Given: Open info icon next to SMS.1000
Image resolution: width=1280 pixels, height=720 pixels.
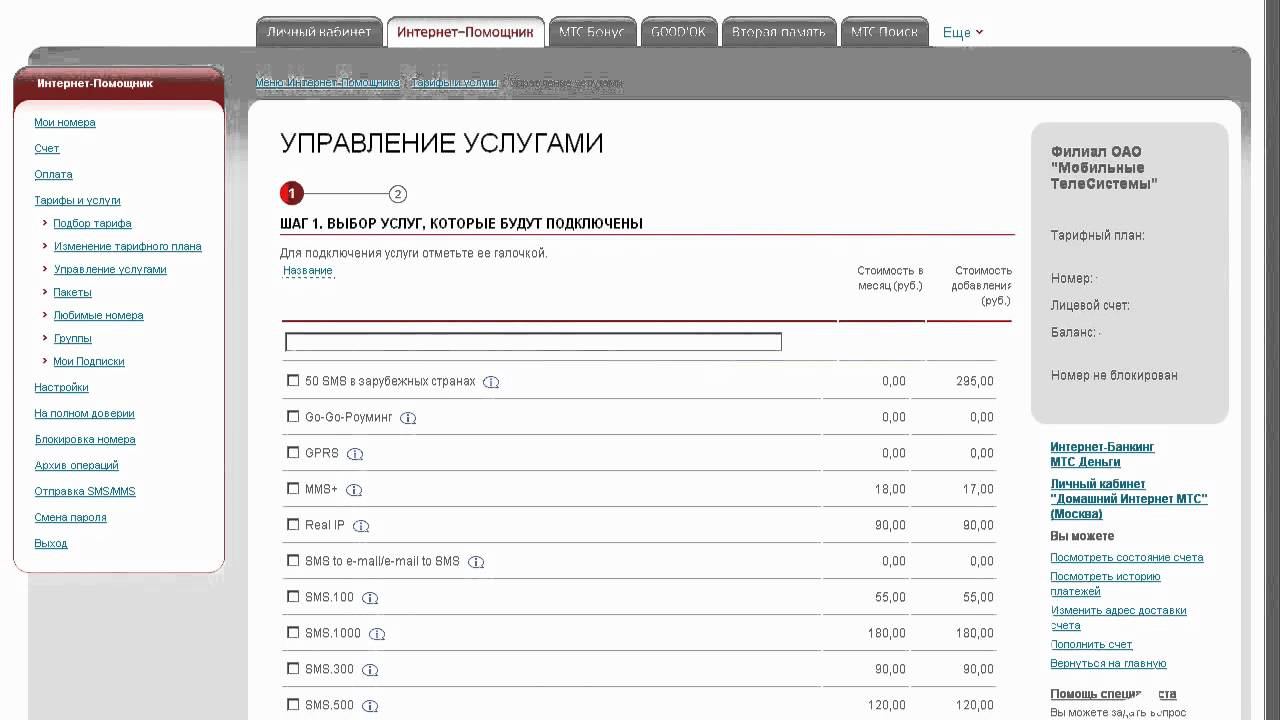Looking at the screenshot, I should point(377,634).
